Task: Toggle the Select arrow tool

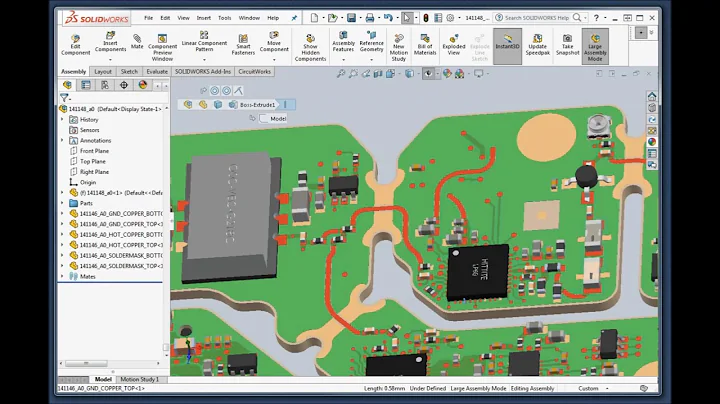Action: [x=406, y=18]
